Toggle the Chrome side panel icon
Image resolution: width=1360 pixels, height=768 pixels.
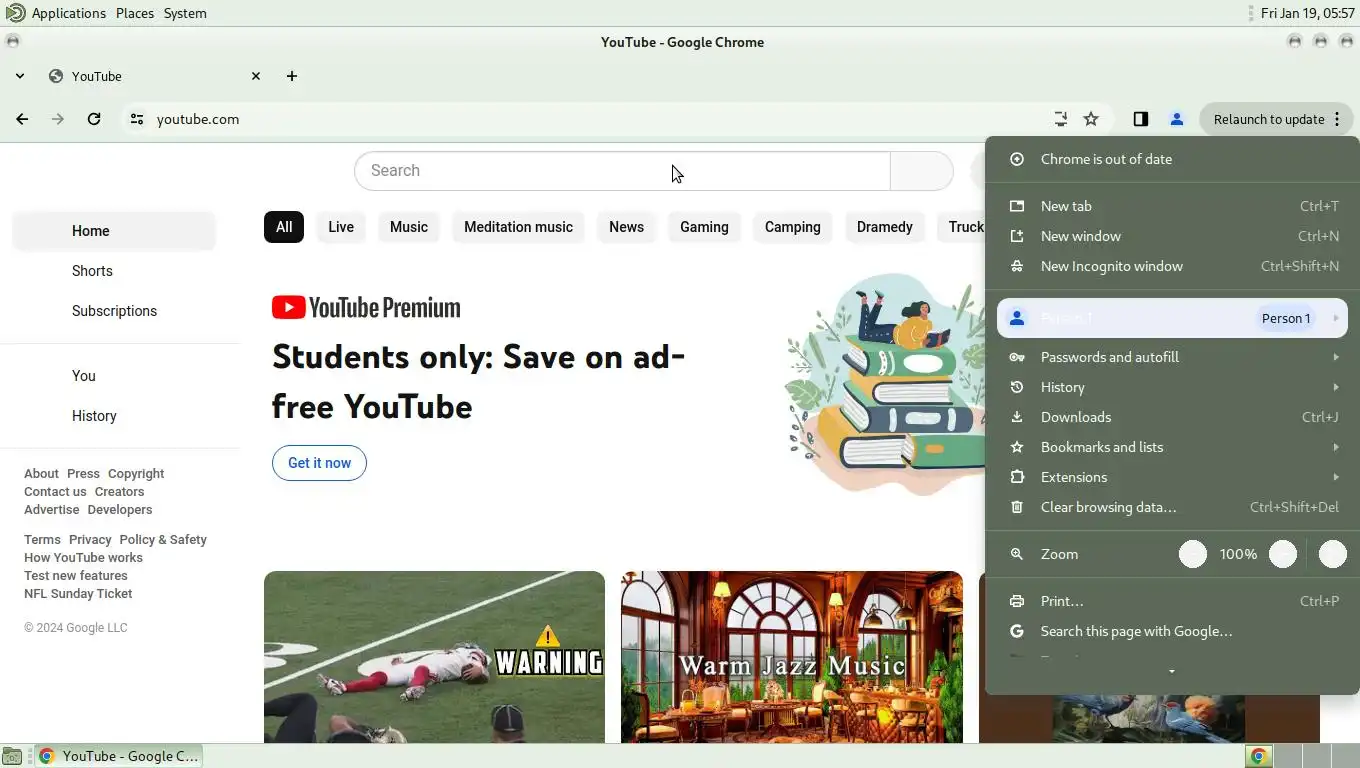(1141, 119)
